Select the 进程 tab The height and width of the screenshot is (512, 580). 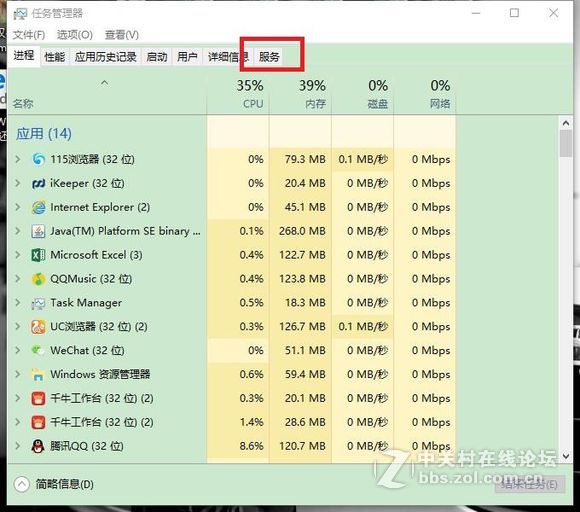point(24,56)
